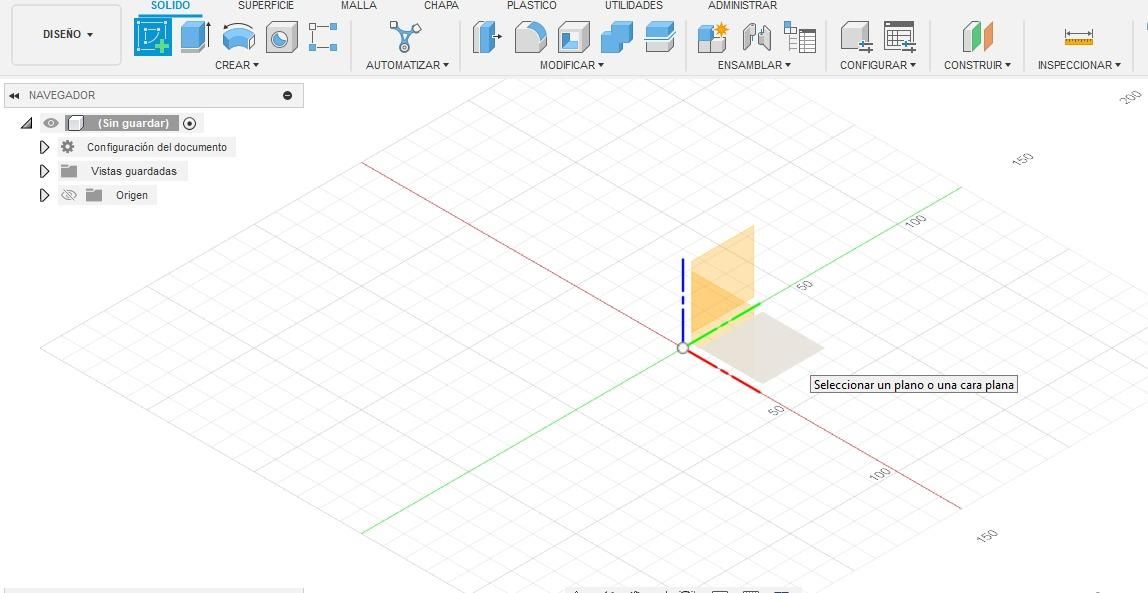Click the minus icon in the Navegador header
The width and height of the screenshot is (1148, 593).
click(287, 95)
